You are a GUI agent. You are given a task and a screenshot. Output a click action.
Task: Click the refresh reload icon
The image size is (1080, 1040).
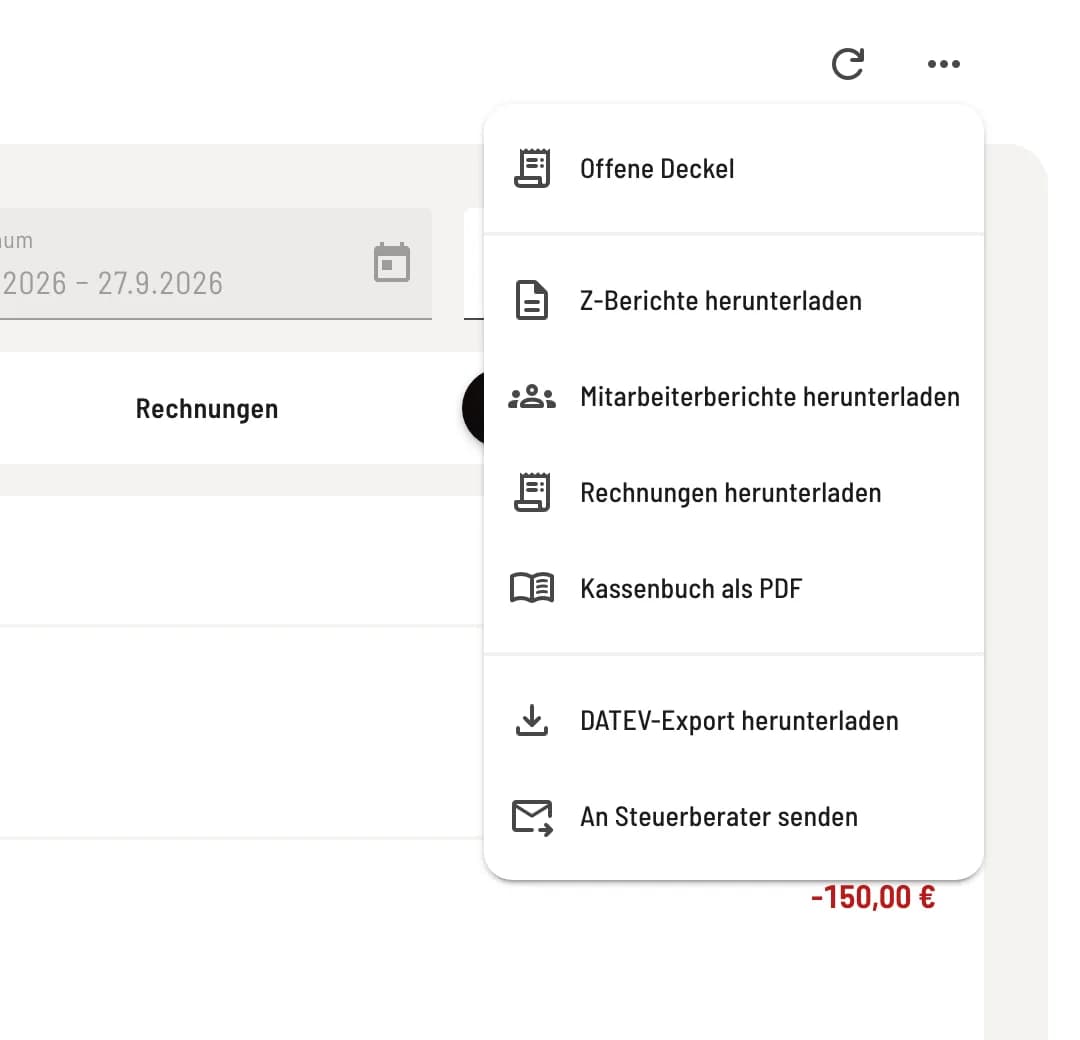[x=847, y=64]
